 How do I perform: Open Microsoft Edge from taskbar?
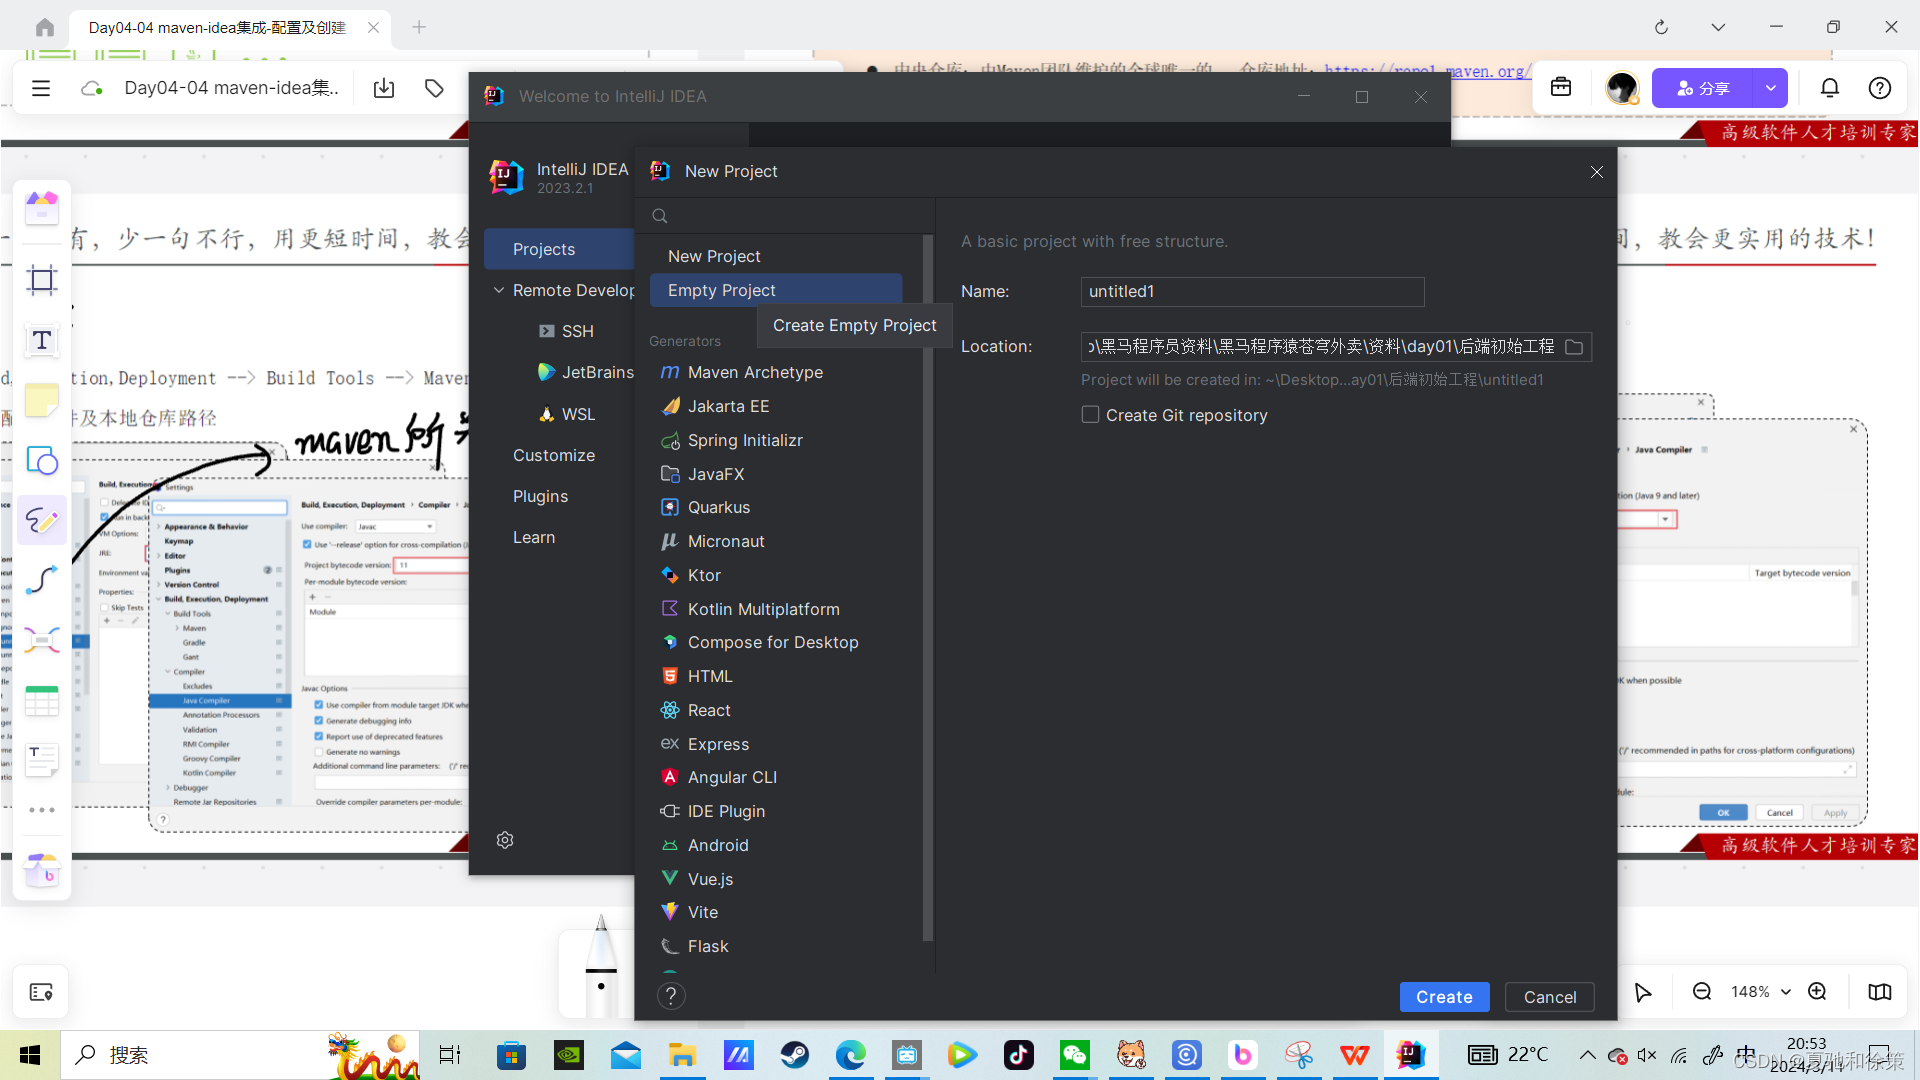click(x=851, y=1055)
